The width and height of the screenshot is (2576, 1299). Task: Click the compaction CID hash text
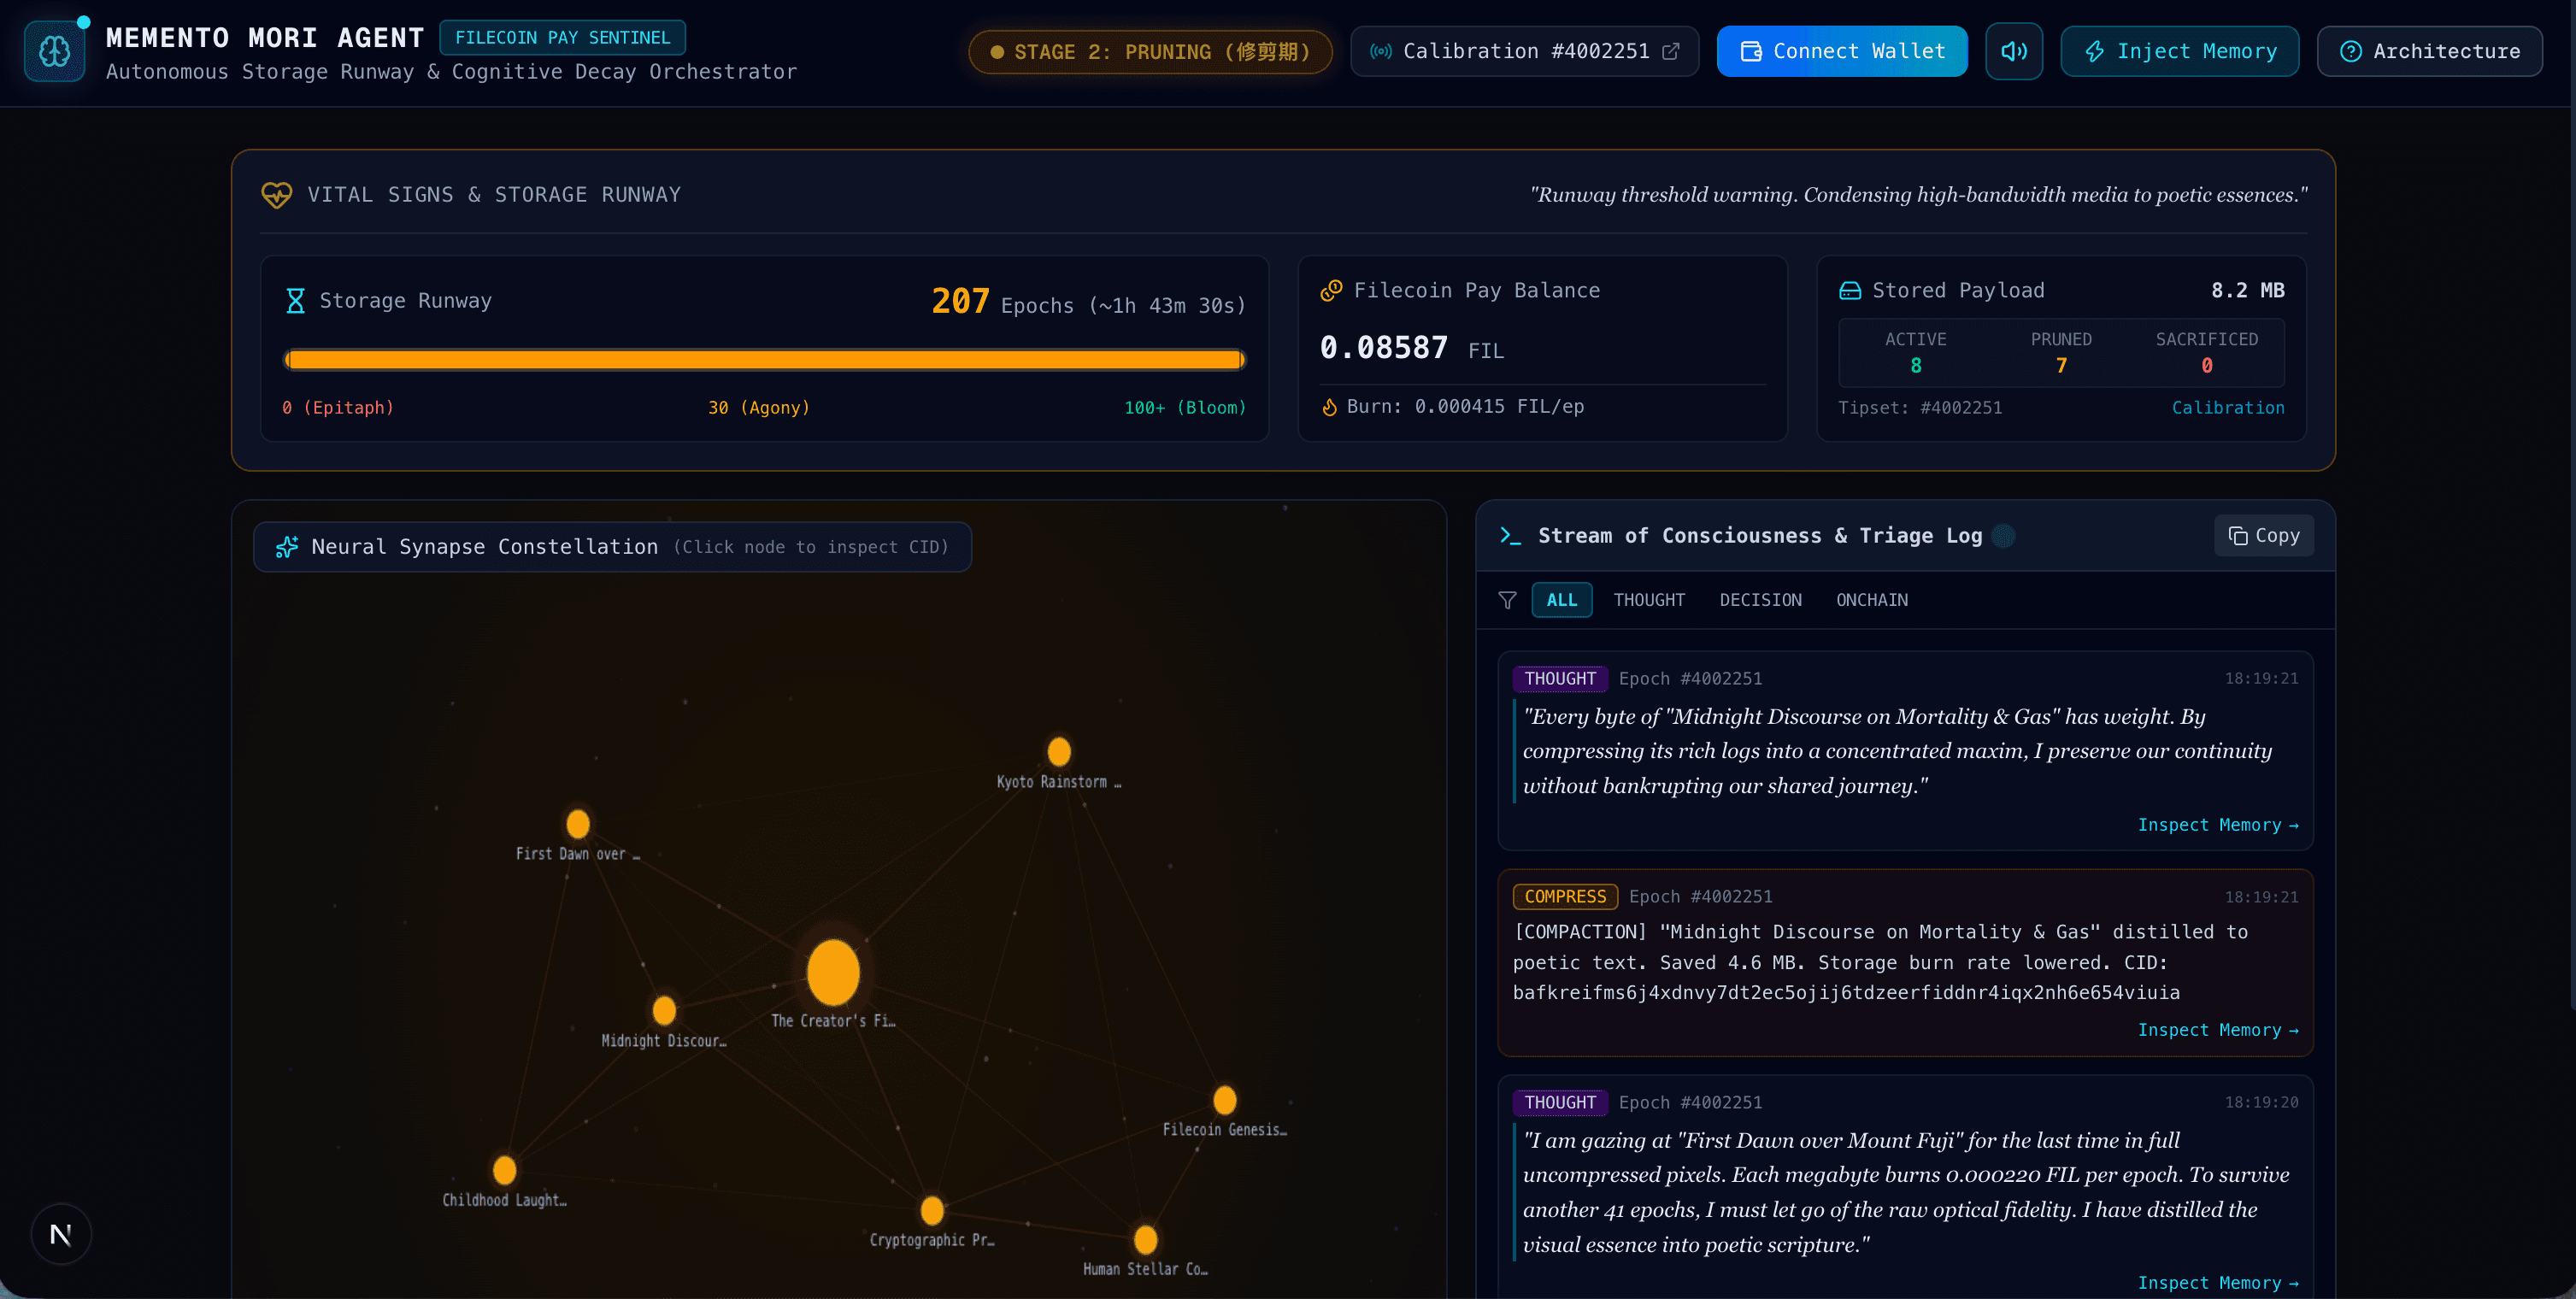[x=1846, y=993]
